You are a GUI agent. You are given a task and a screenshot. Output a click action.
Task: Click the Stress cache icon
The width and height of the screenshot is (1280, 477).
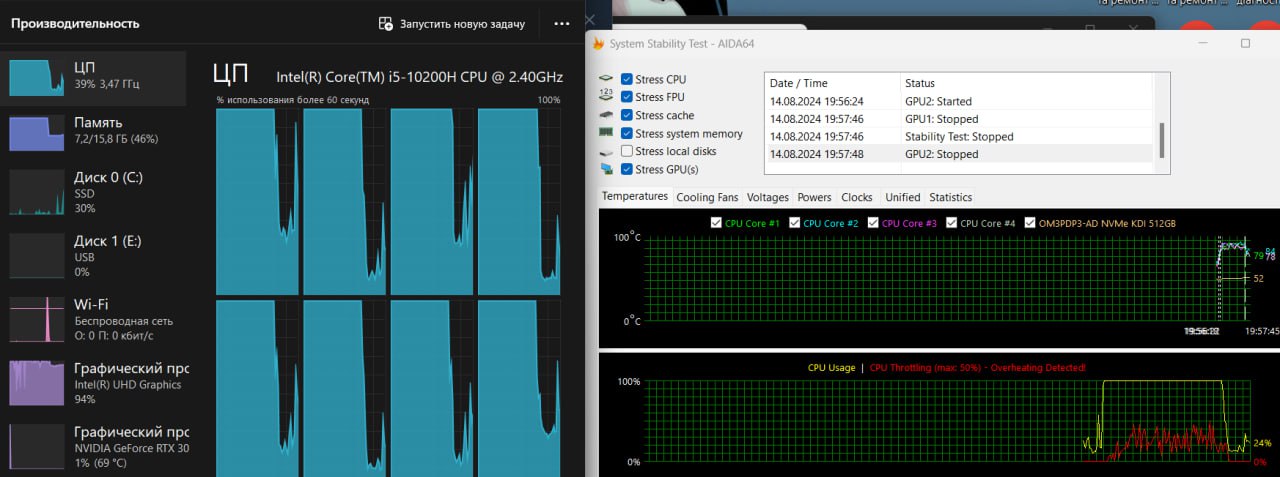pyautogui.click(x=605, y=115)
